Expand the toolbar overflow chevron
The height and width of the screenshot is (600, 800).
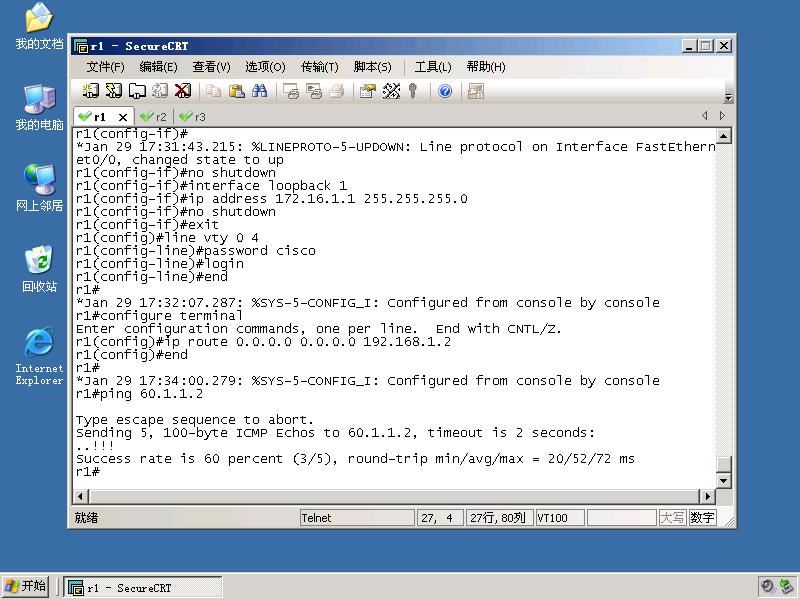(x=729, y=97)
